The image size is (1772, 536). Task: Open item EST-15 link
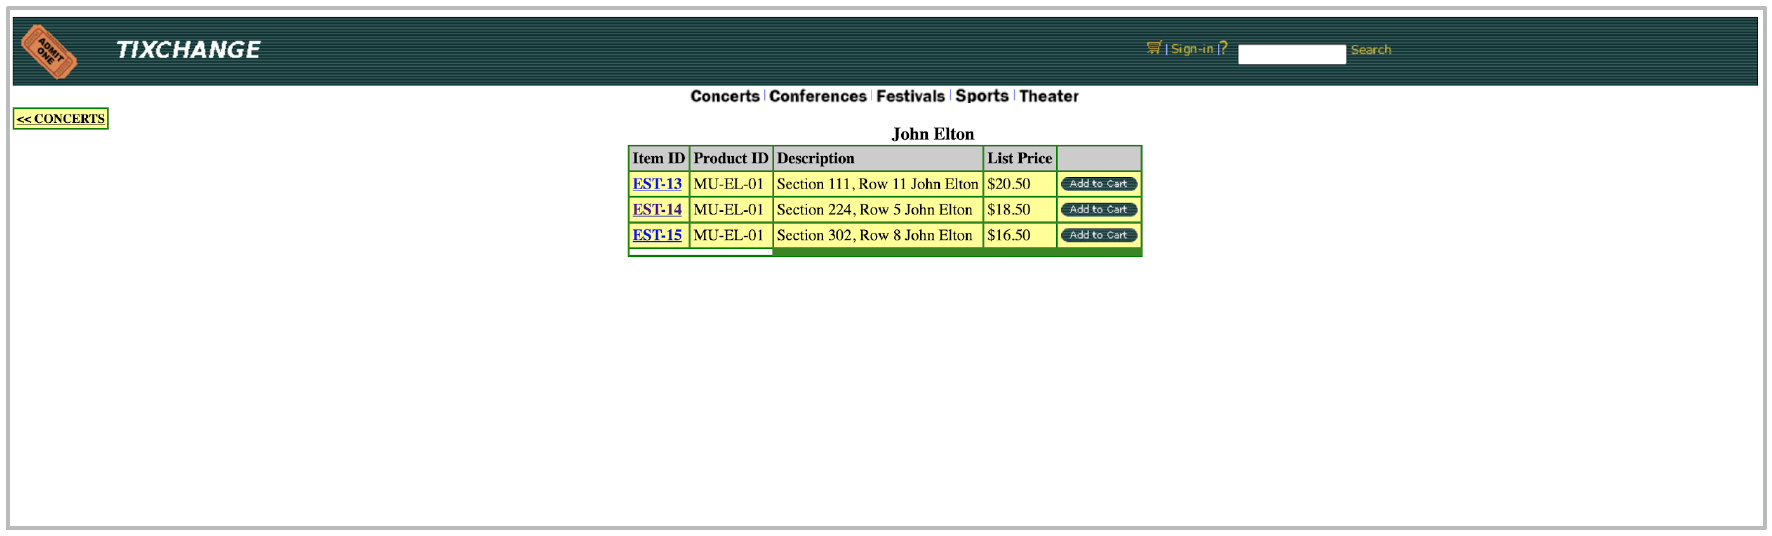[x=657, y=235]
